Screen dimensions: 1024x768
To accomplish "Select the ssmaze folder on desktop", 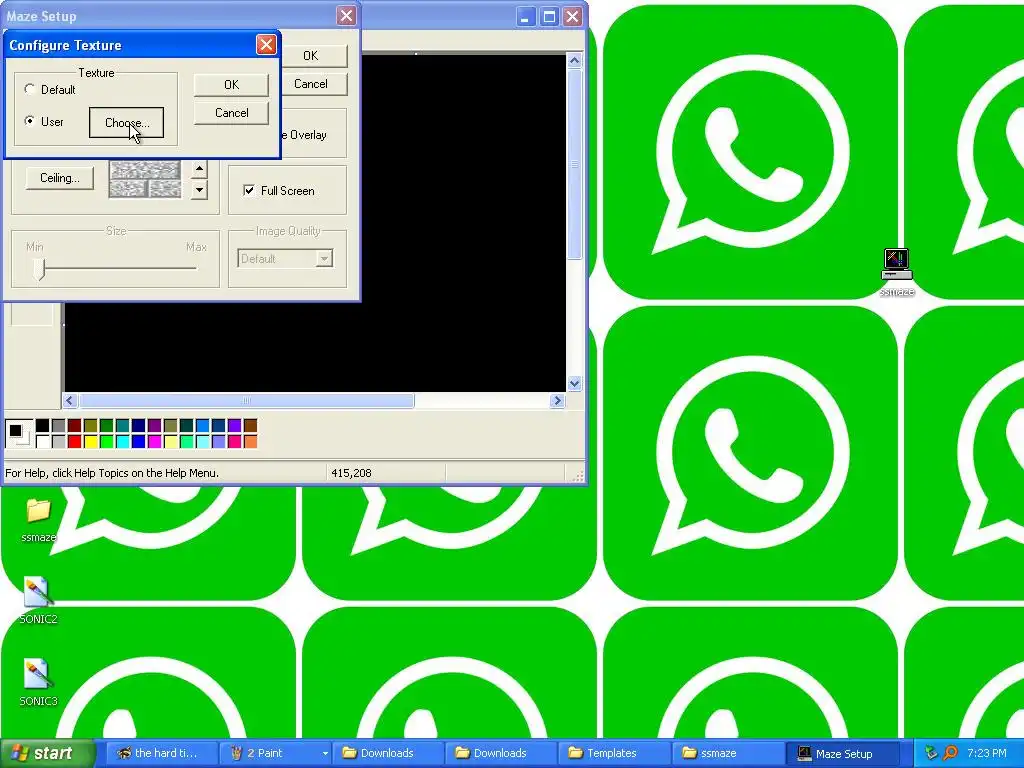I will pyautogui.click(x=39, y=520).
